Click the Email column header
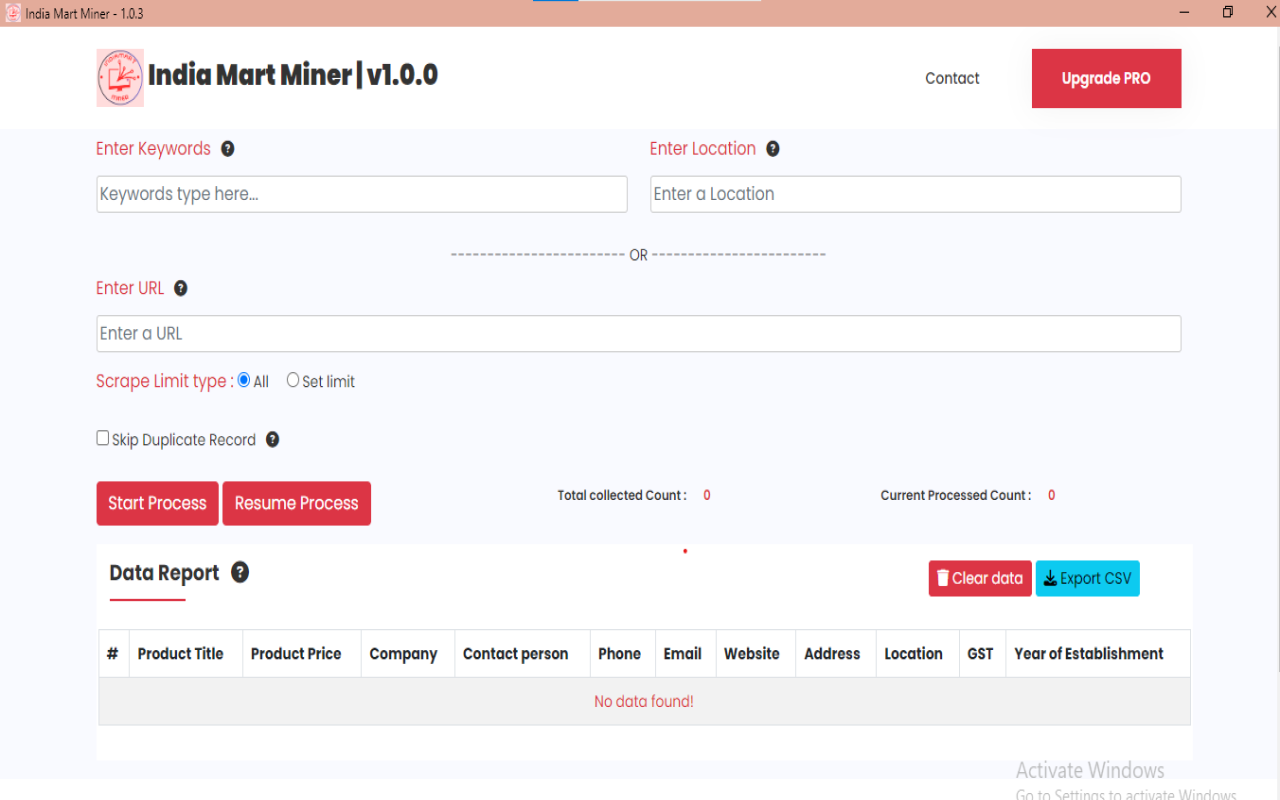Viewport: 1280px width, 800px height. pos(684,653)
